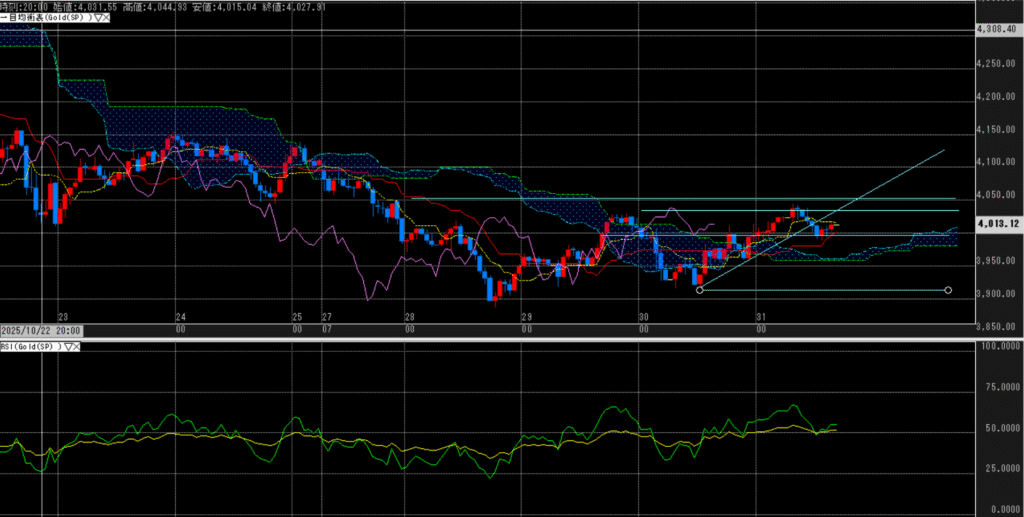Click the 2025/10/22 20:00 date cursor label
The height and width of the screenshot is (517, 1024).
point(41,330)
